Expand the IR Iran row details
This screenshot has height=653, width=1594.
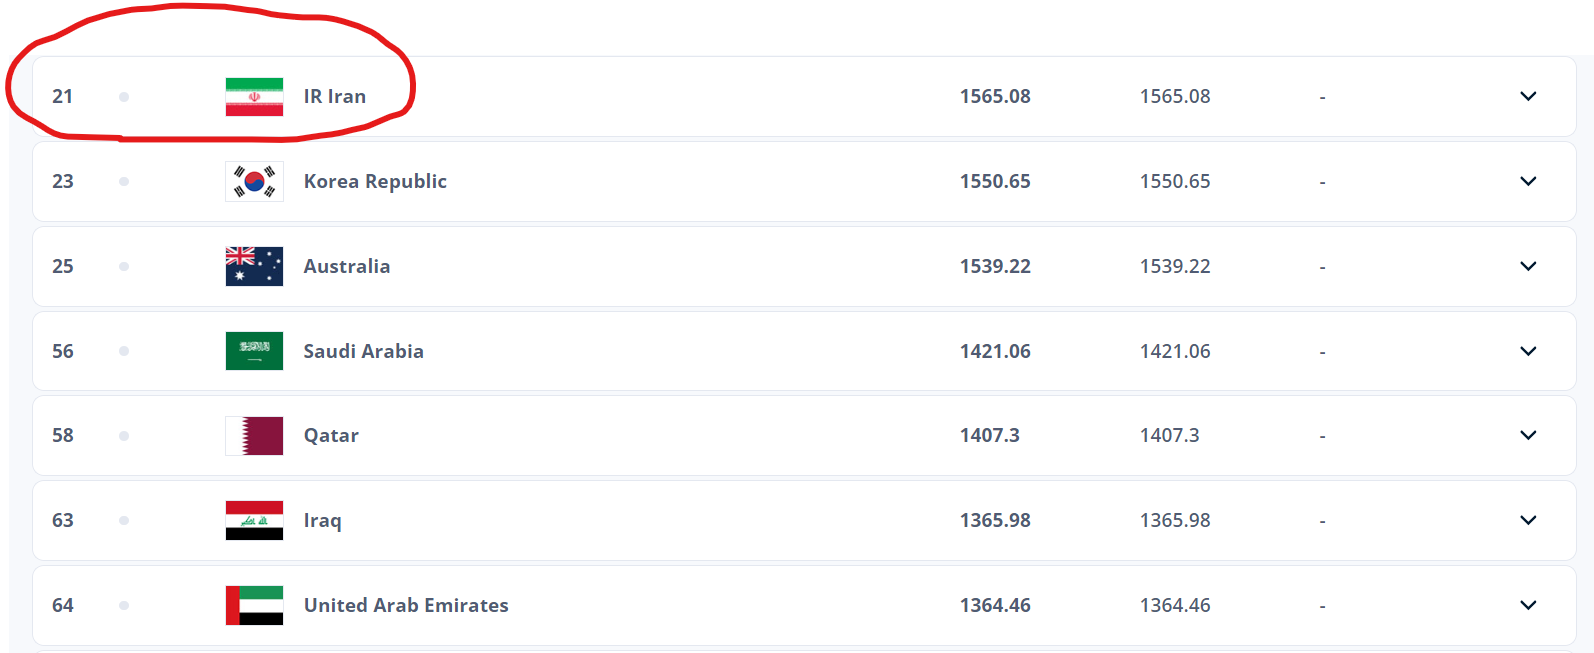coord(1528,96)
